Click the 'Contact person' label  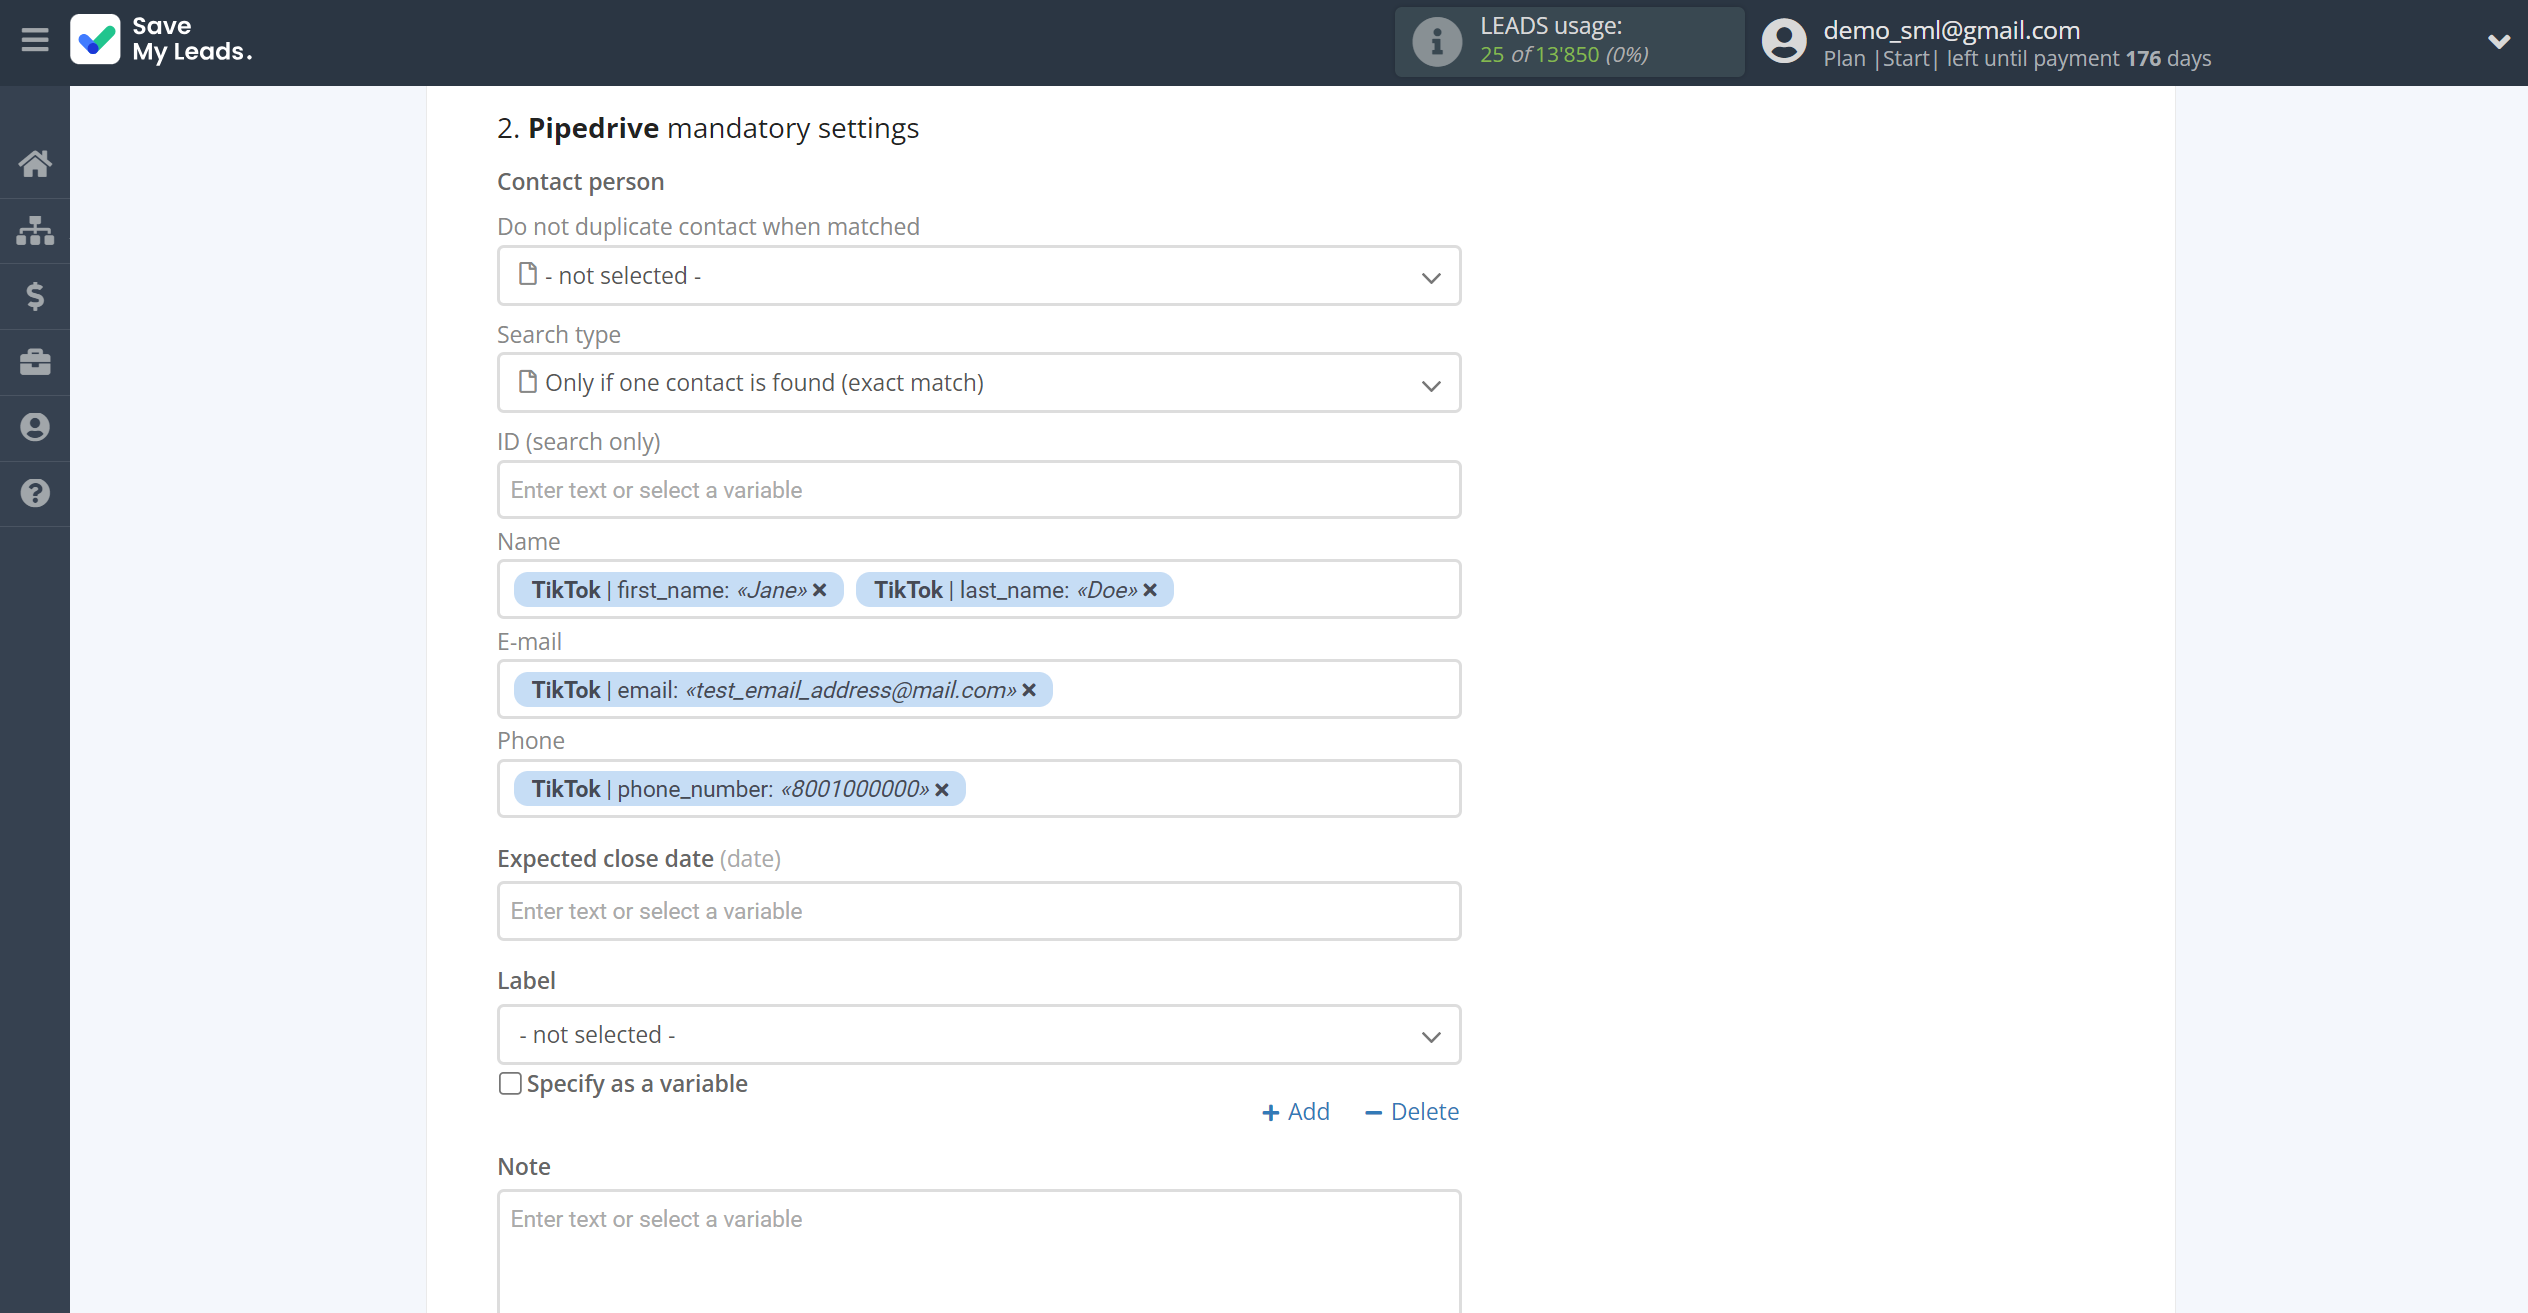(581, 182)
